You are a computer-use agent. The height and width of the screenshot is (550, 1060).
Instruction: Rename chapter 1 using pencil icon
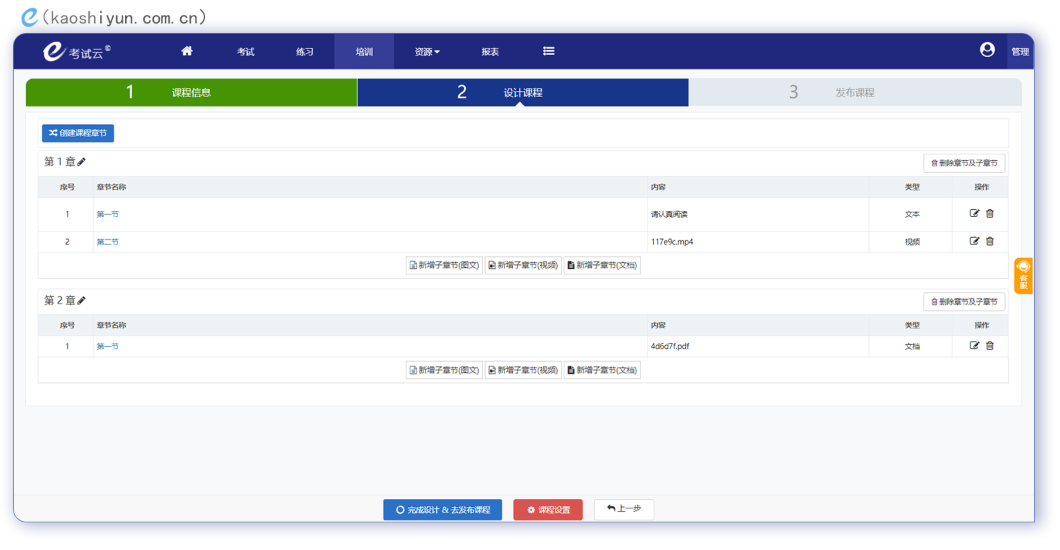tap(82, 162)
